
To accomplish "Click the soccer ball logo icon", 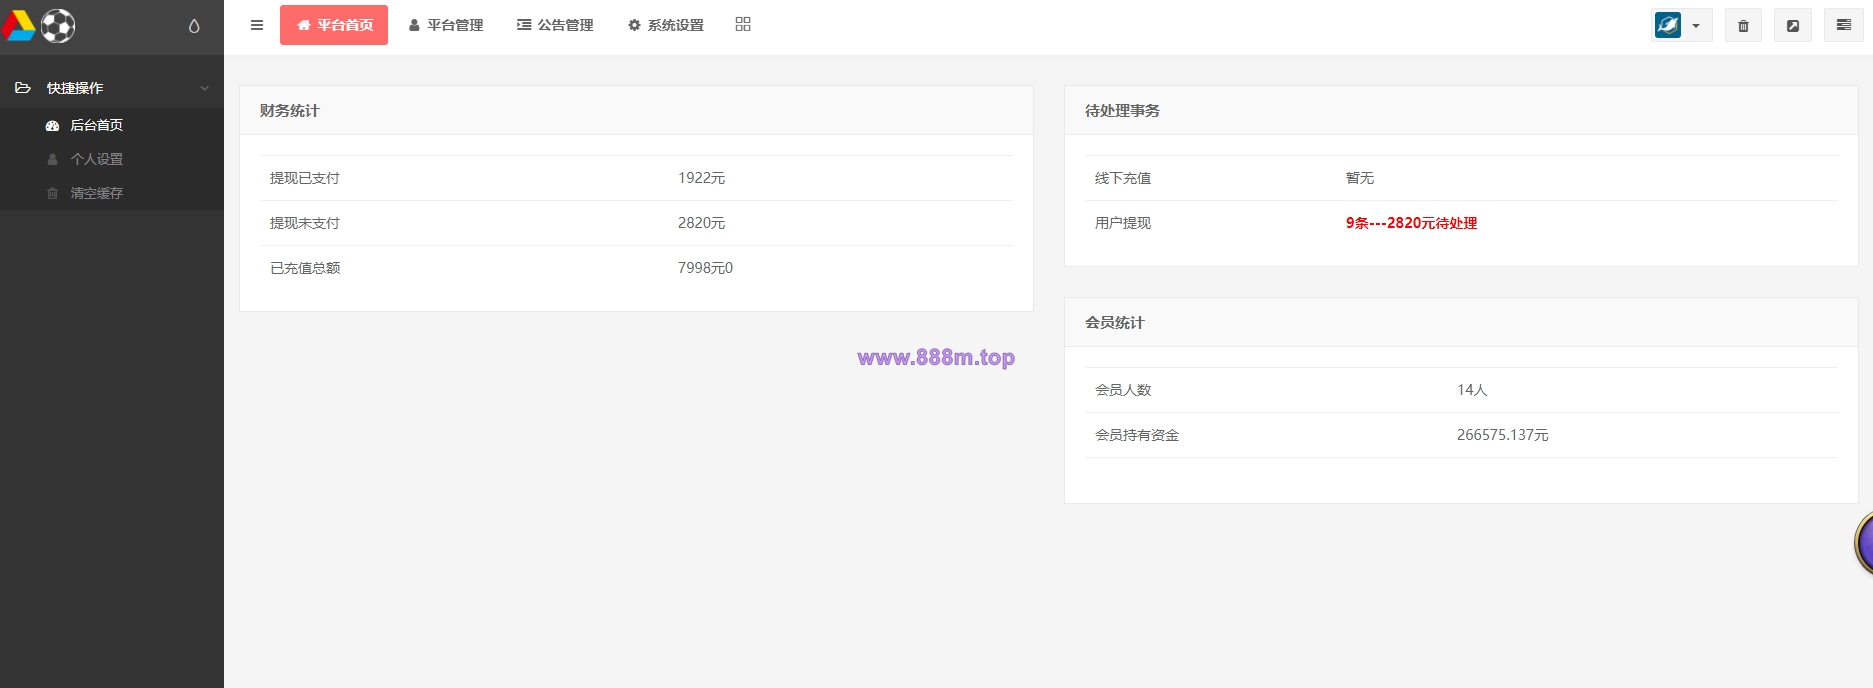I will [x=58, y=26].
